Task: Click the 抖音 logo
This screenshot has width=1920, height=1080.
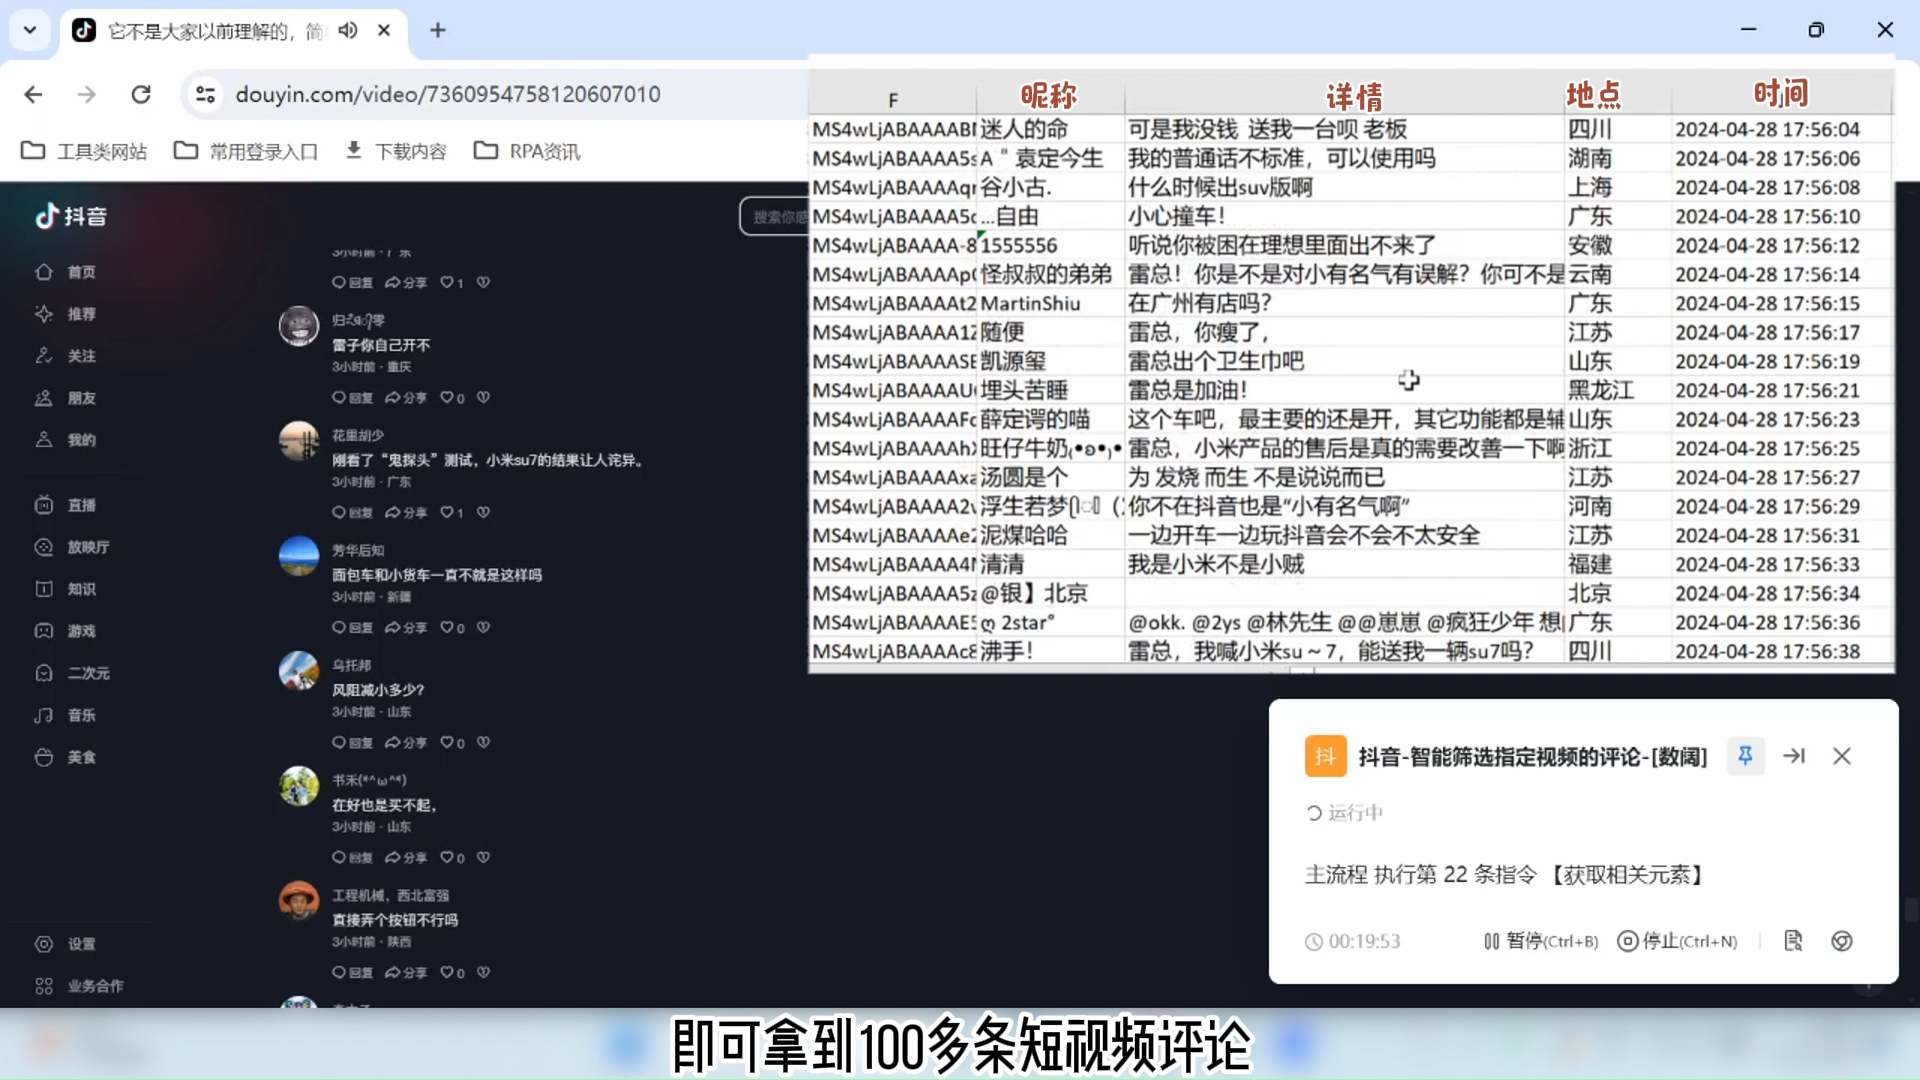Action: [x=71, y=216]
